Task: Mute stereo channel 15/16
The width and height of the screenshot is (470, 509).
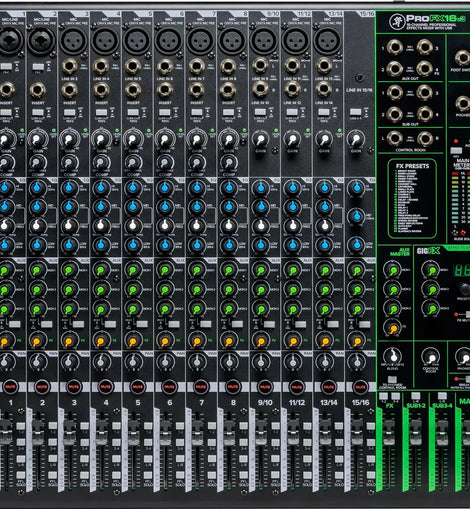Action: [x=360, y=387]
